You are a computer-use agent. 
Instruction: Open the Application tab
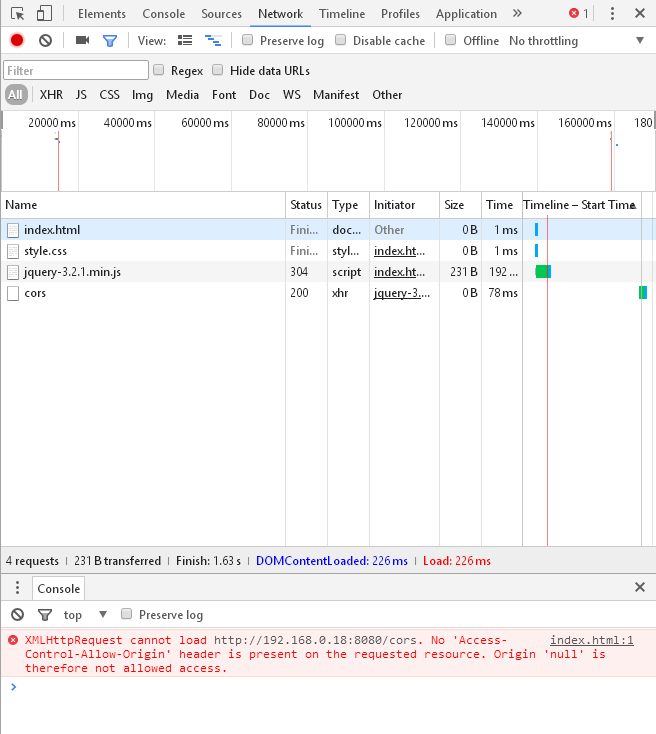466,14
